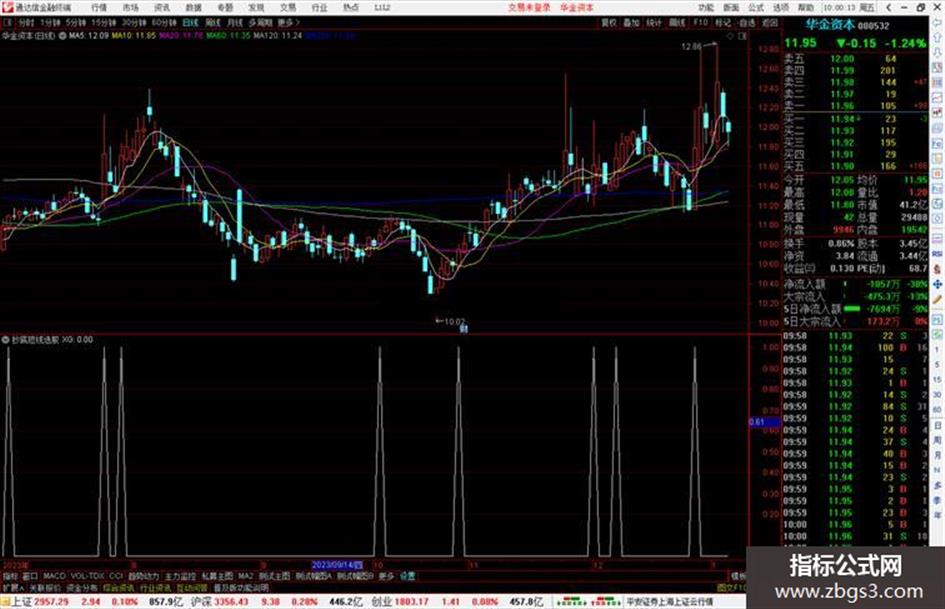Select the 指标 tab at bottom left

coord(10,576)
